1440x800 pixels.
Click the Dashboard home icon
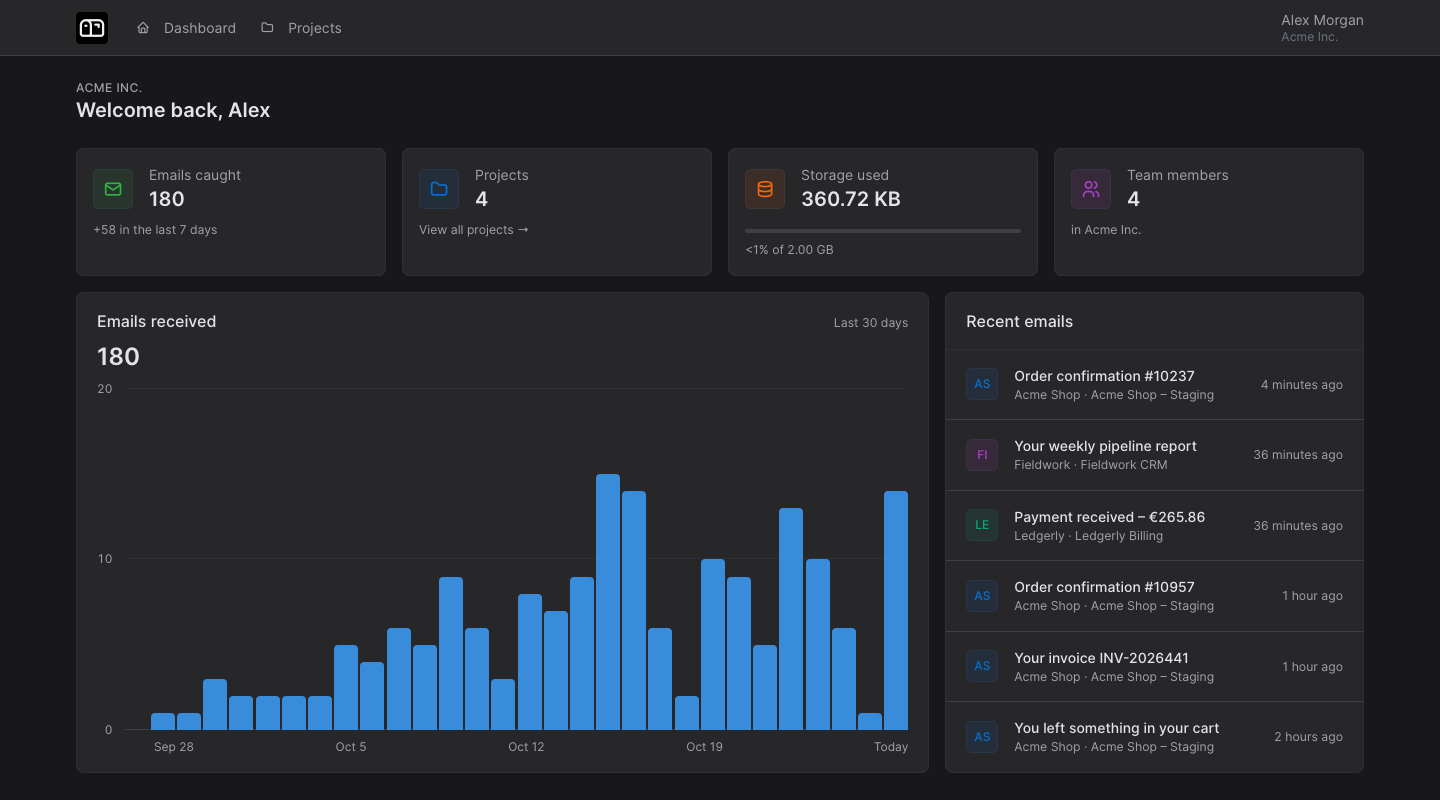pyautogui.click(x=143, y=28)
